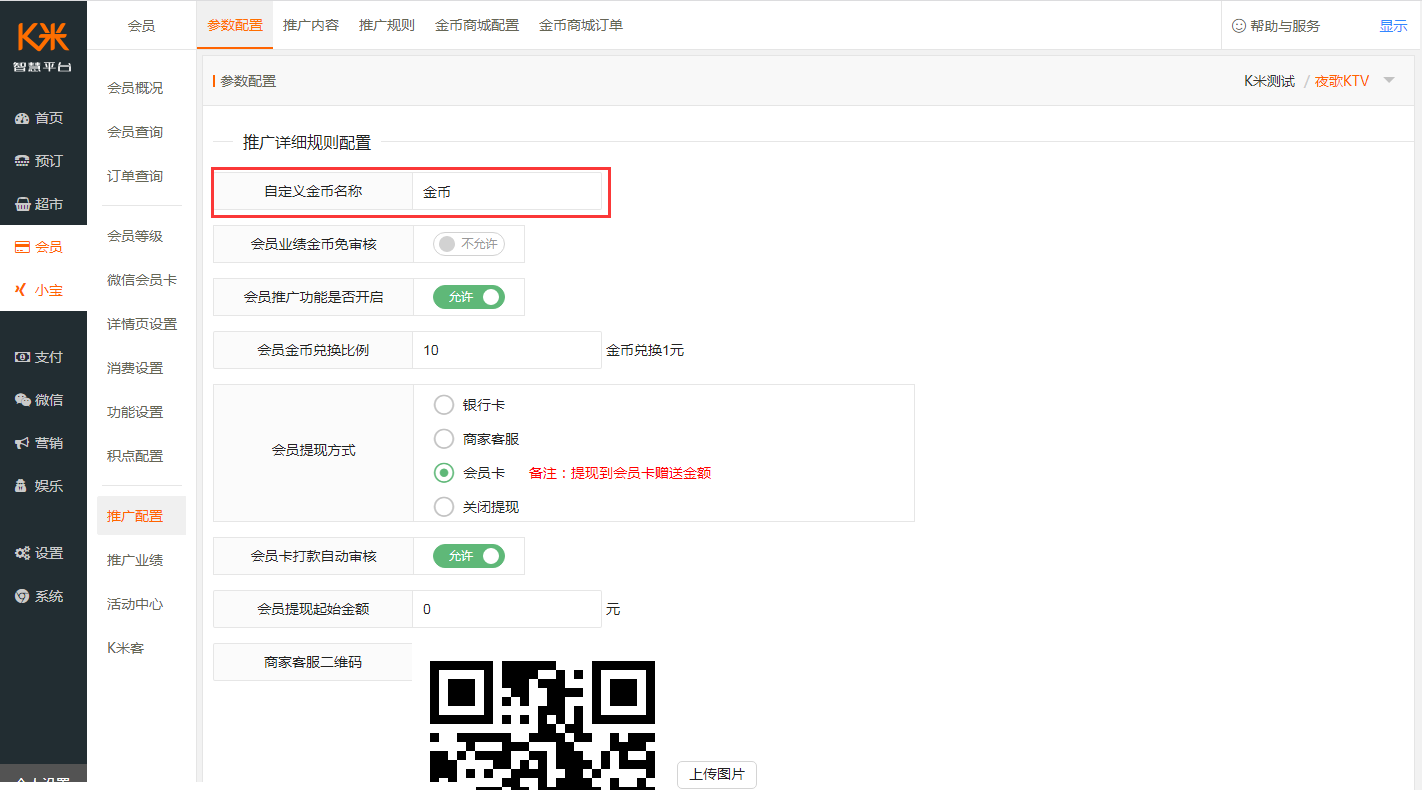Select the 商家客服 withdrawal option
Viewport: 1422px width, 790px height.
(x=444, y=439)
